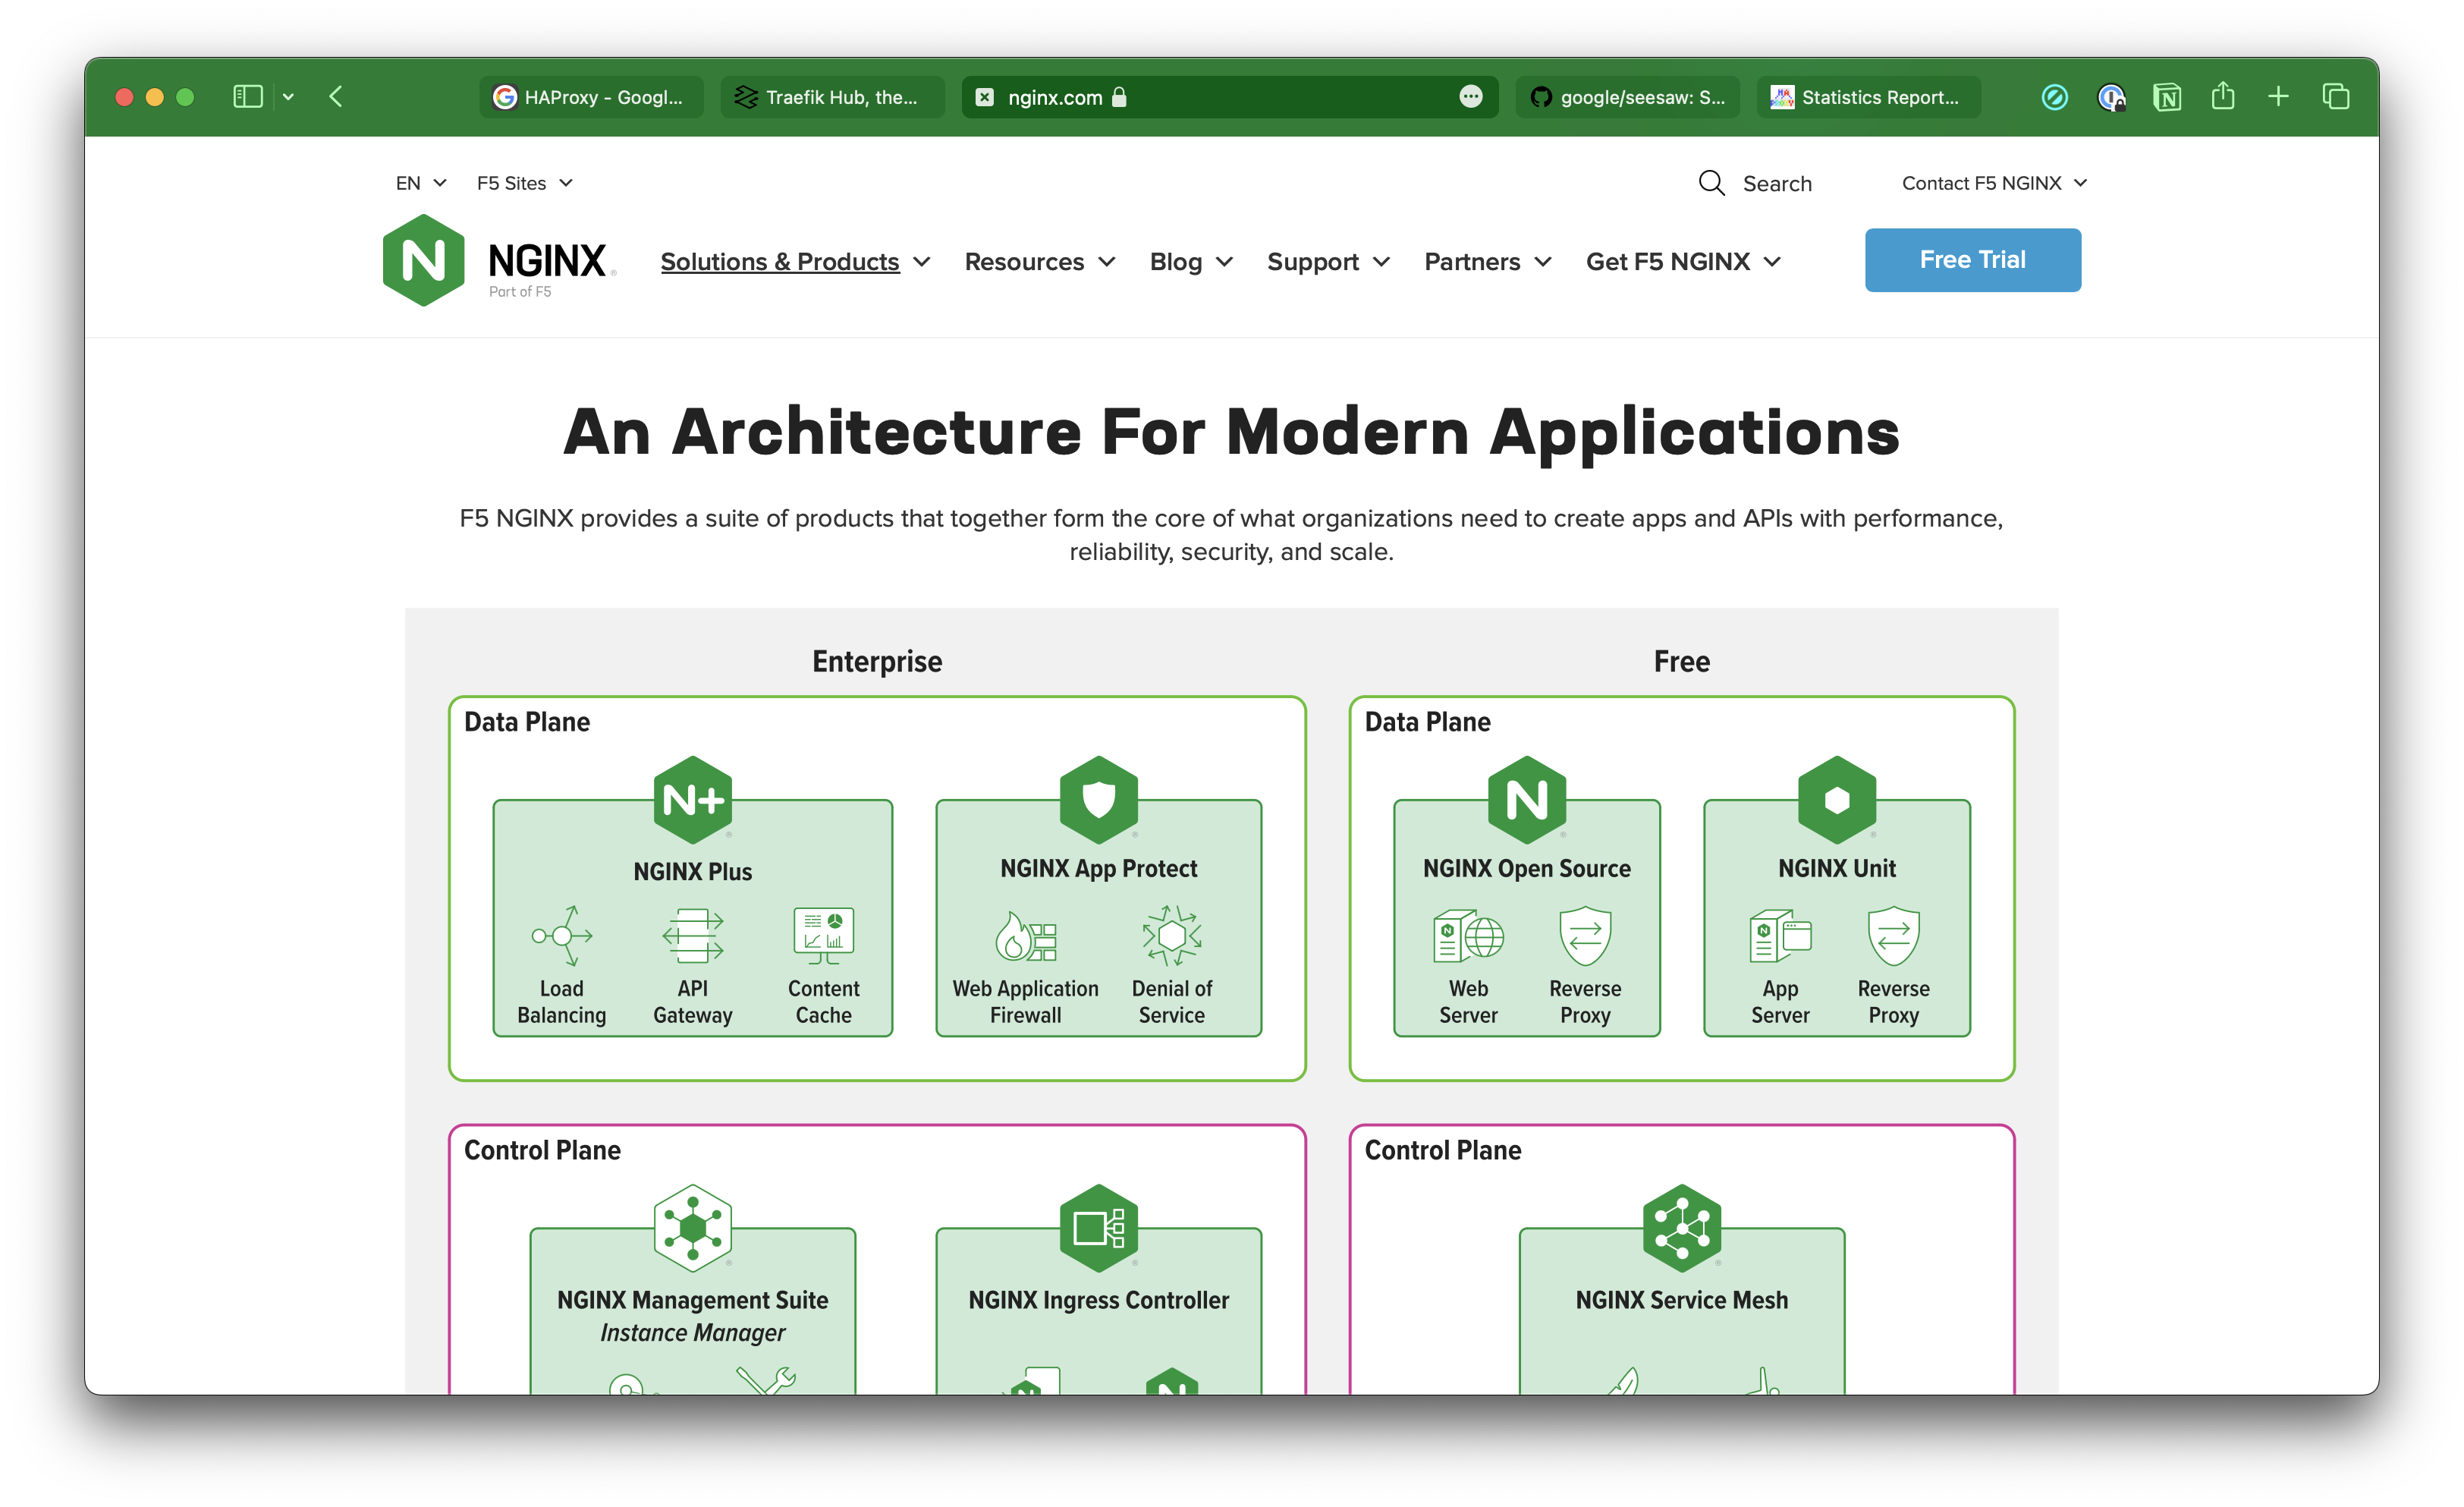Click the NGINX Ingress Controller icon
This screenshot has width=2464, height=1507.
point(1099,1228)
